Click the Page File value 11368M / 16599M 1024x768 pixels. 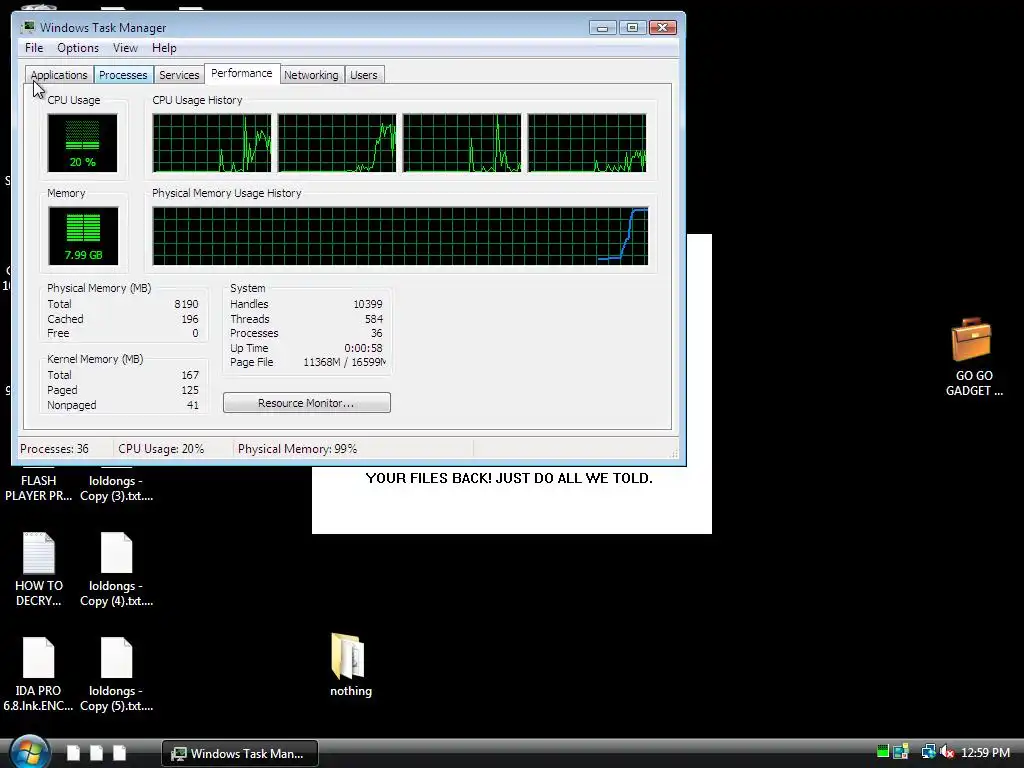tap(344, 362)
